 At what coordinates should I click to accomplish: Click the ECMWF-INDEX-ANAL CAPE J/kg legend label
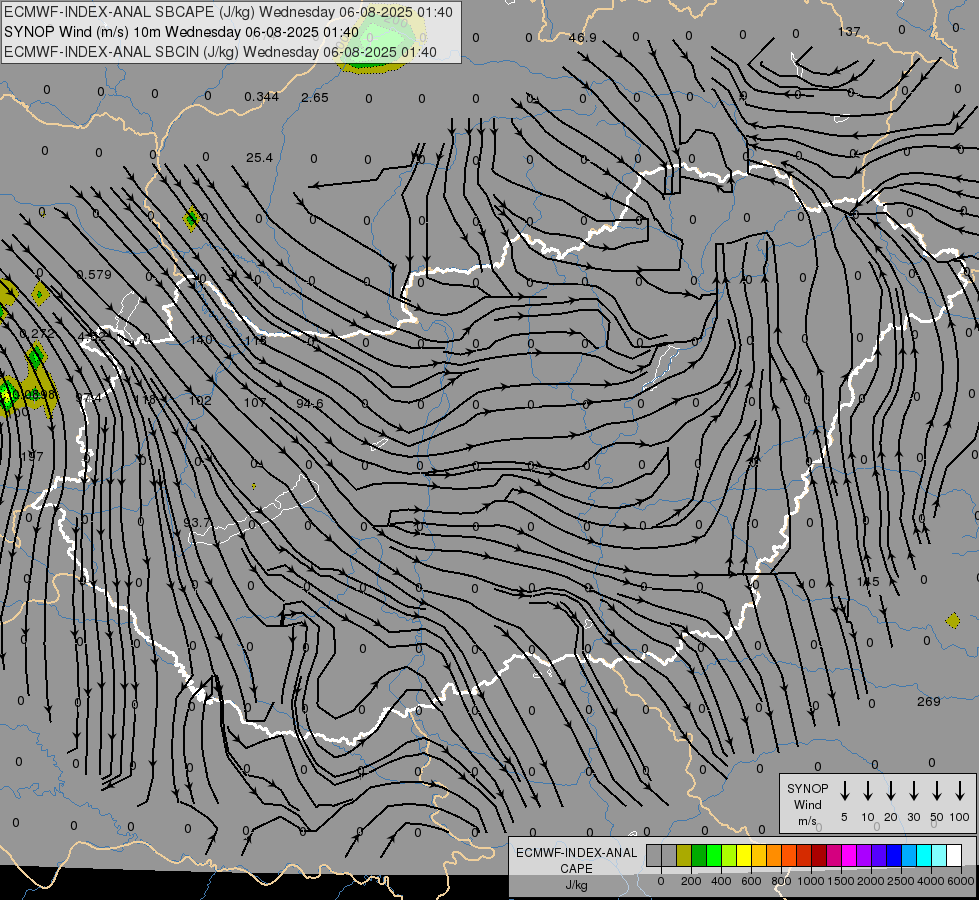576,868
